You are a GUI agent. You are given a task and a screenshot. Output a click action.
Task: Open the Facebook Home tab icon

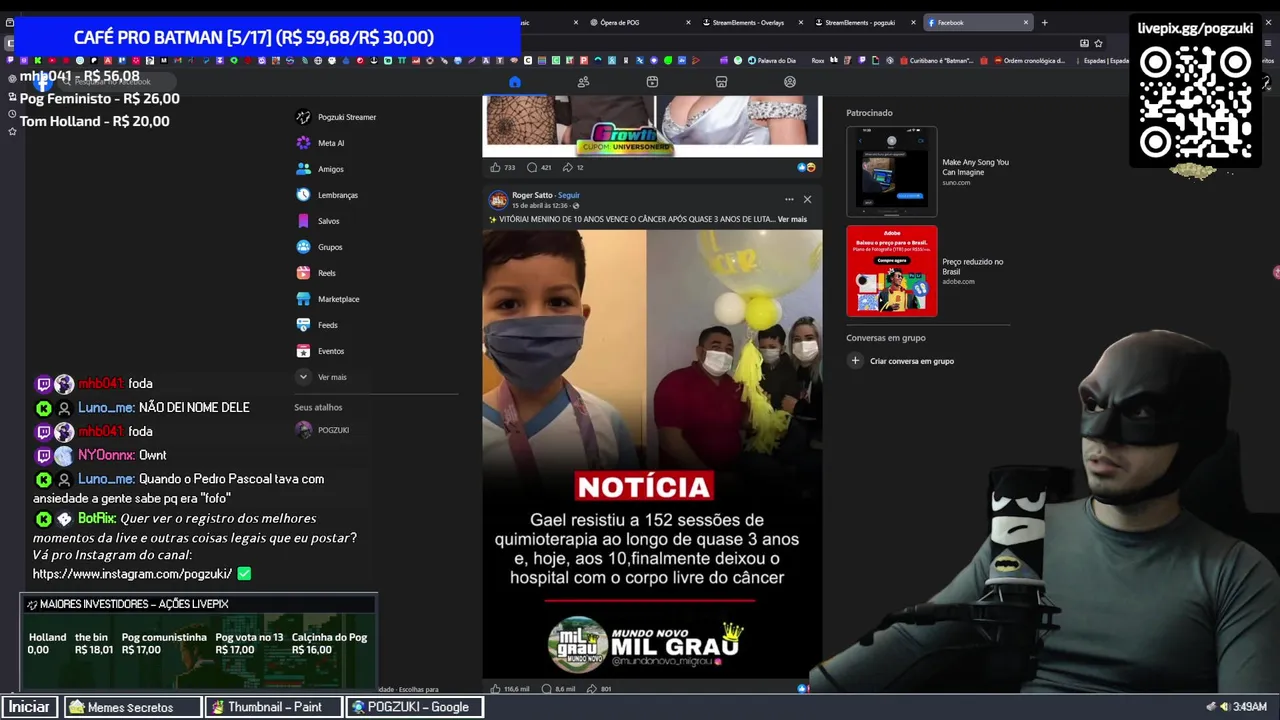pyautogui.click(x=514, y=82)
